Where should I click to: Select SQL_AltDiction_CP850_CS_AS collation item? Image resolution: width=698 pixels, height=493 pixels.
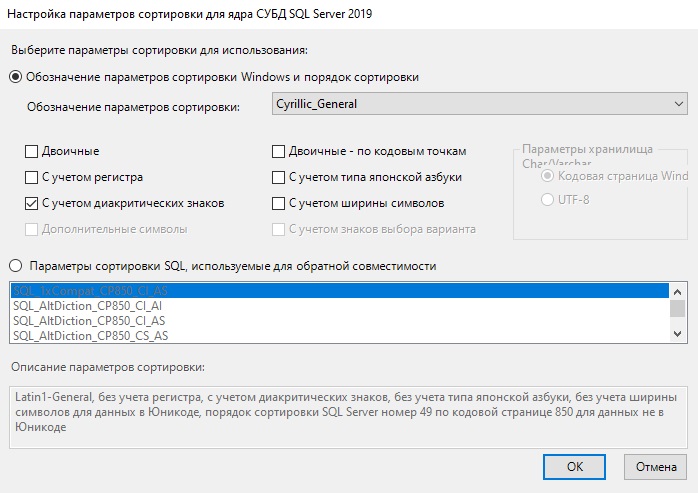(340, 335)
